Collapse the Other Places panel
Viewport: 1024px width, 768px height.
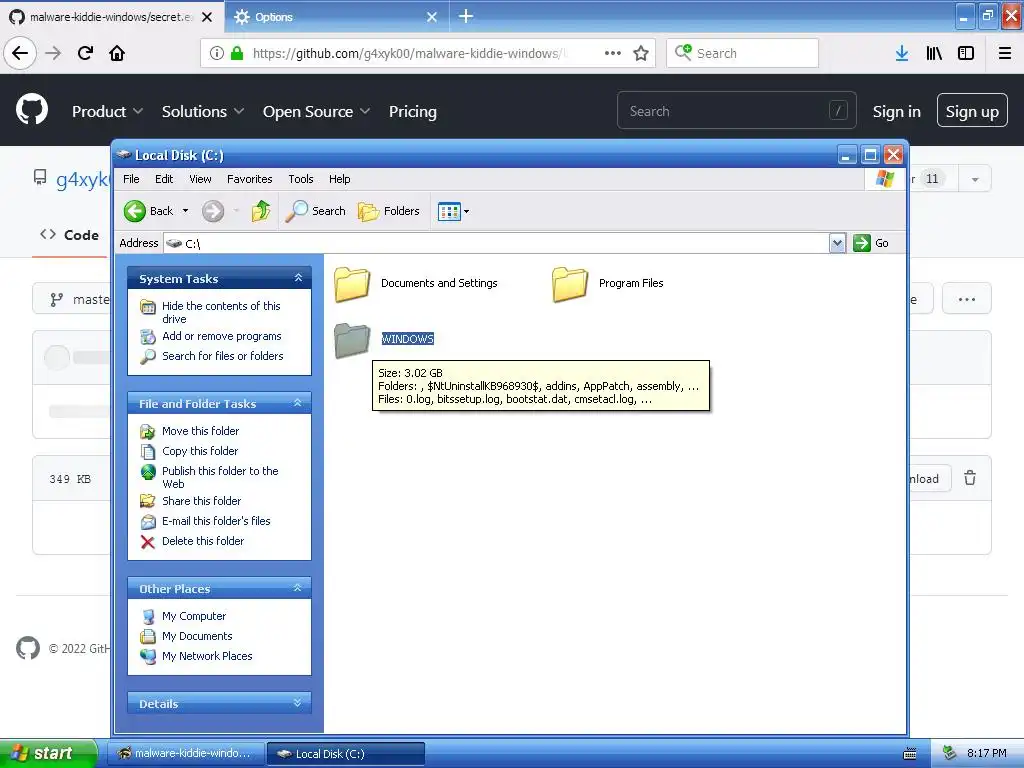tap(298, 588)
